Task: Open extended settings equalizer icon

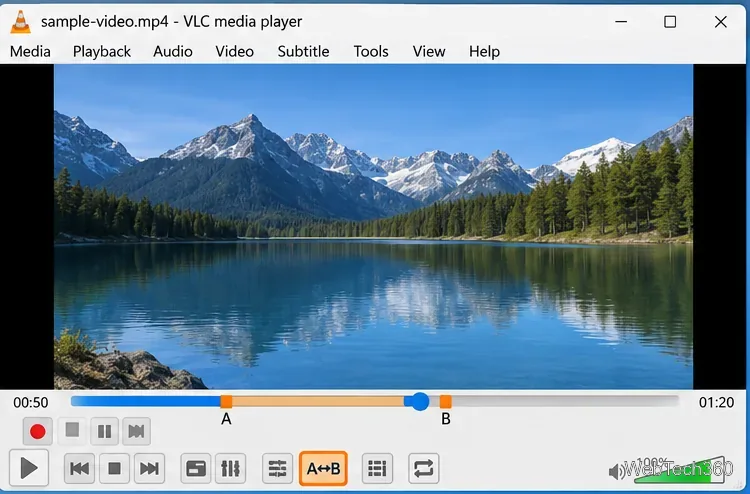Action: pyautogui.click(x=231, y=468)
